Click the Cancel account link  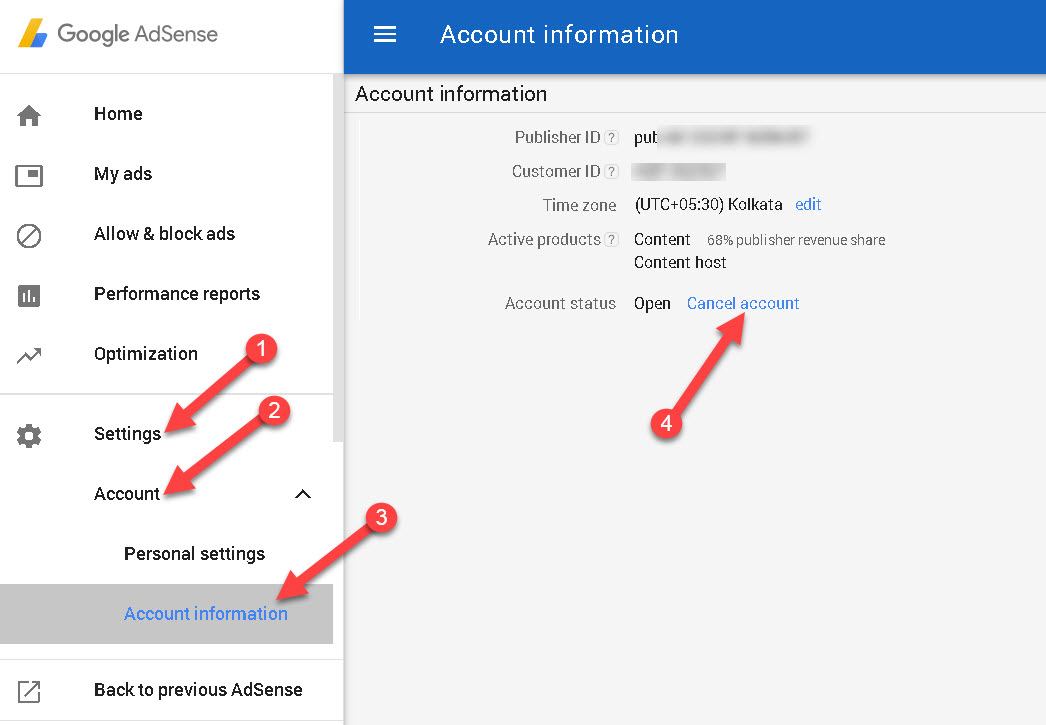743,303
